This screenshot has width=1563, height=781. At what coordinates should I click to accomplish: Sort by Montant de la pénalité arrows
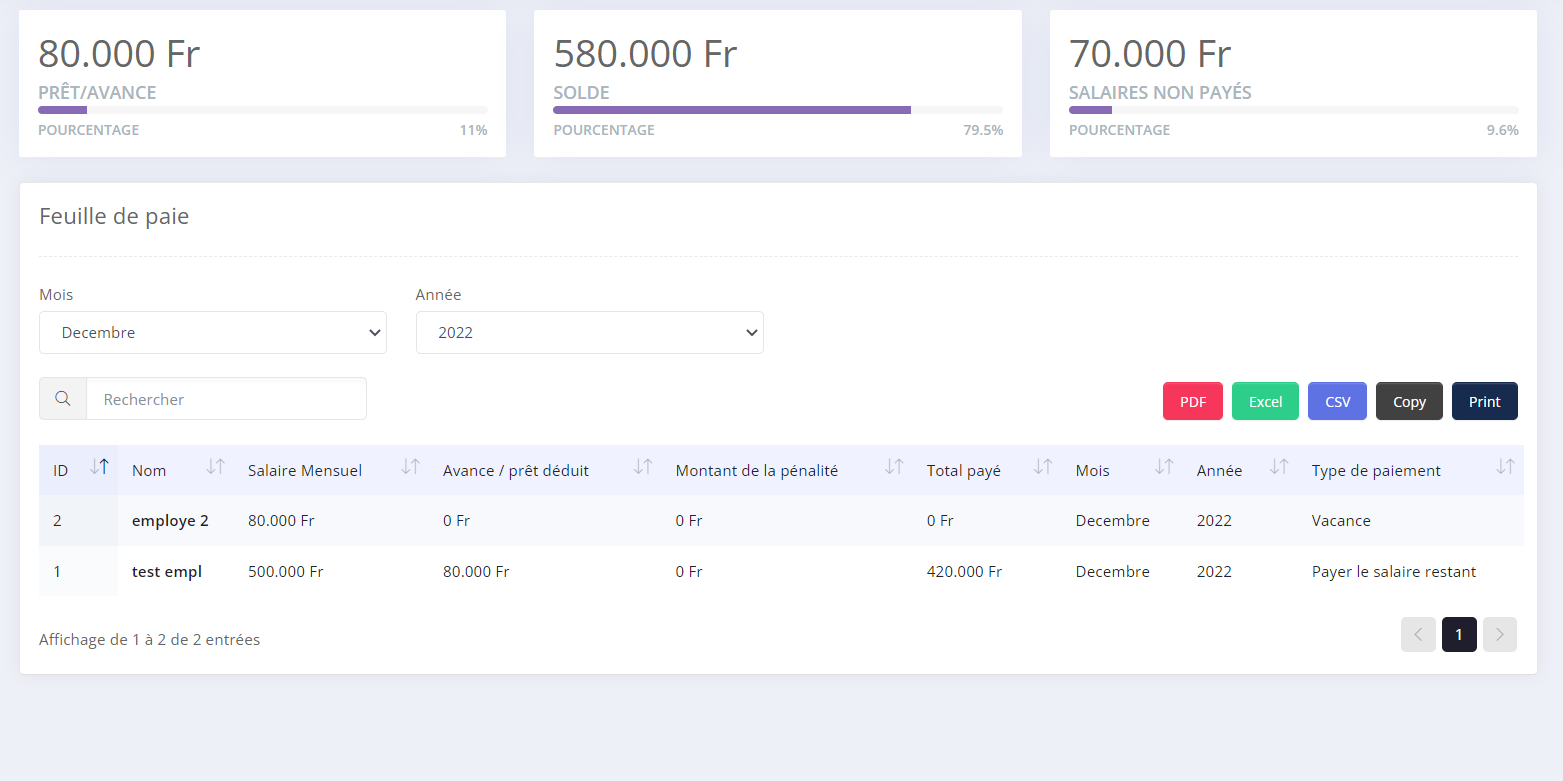click(894, 467)
